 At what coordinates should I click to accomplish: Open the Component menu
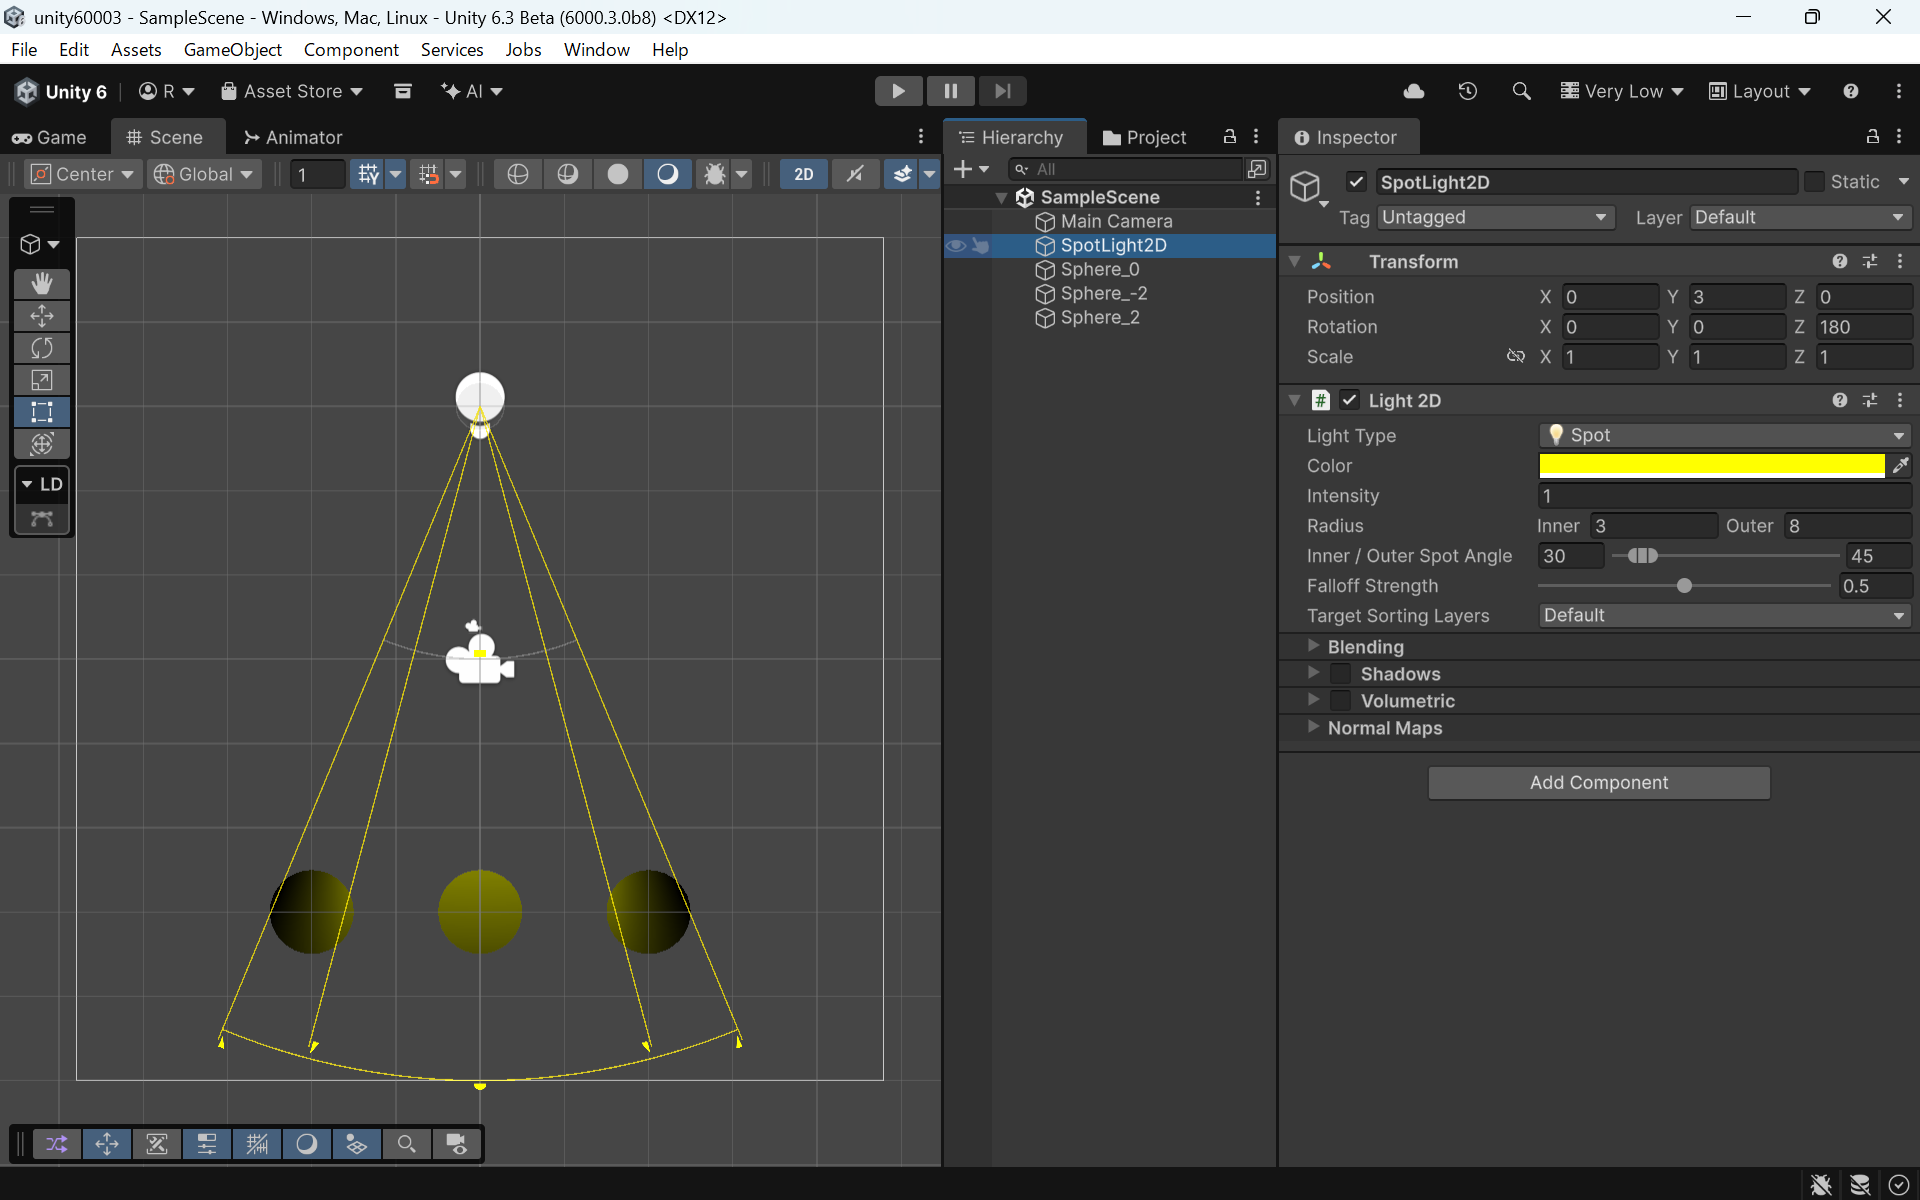[350, 49]
